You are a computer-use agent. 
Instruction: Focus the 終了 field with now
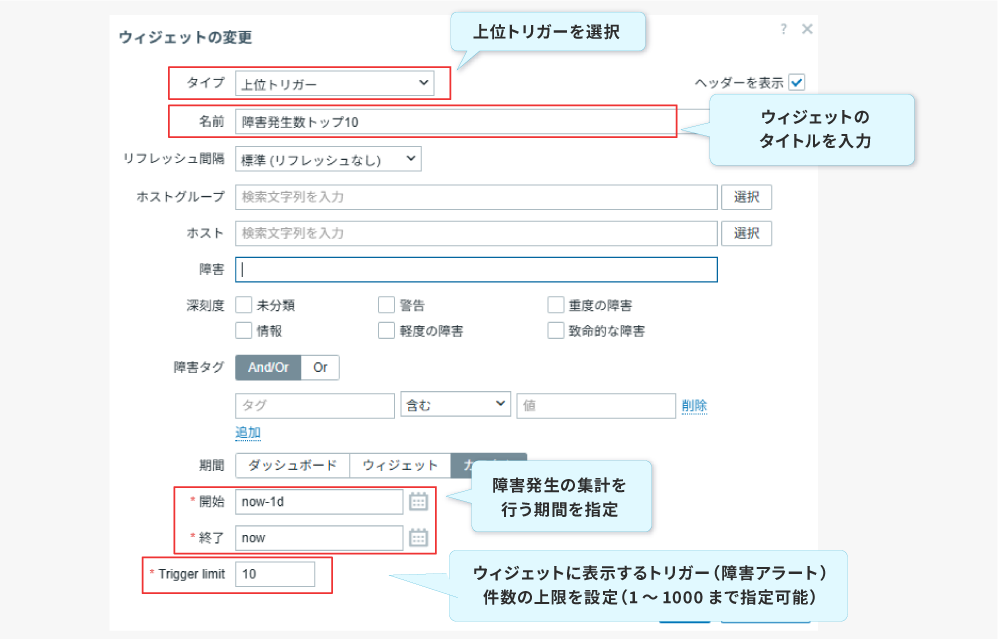coord(319,538)
